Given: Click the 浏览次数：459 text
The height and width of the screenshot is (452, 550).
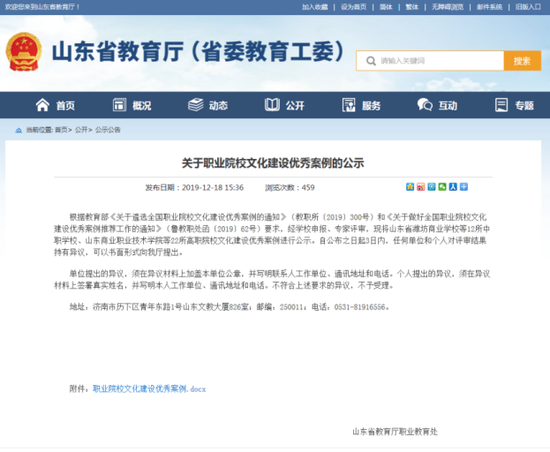Looking at the screenshot, I should [290, 188].
